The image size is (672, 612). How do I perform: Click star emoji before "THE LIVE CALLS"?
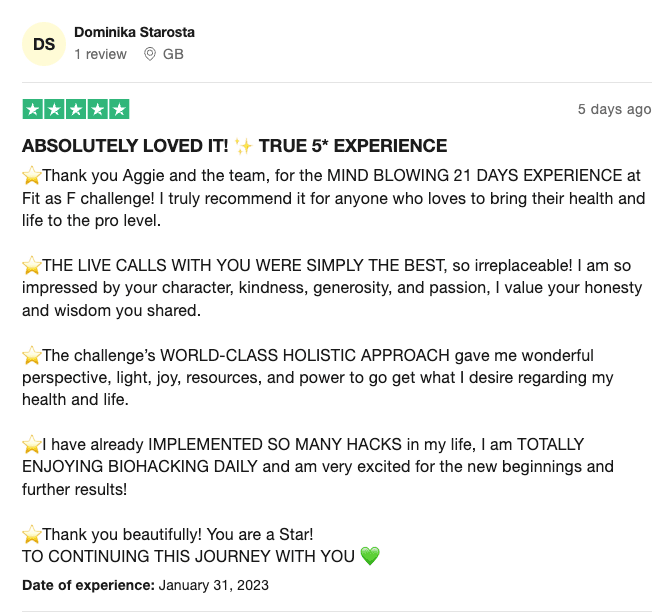(31, 265)
